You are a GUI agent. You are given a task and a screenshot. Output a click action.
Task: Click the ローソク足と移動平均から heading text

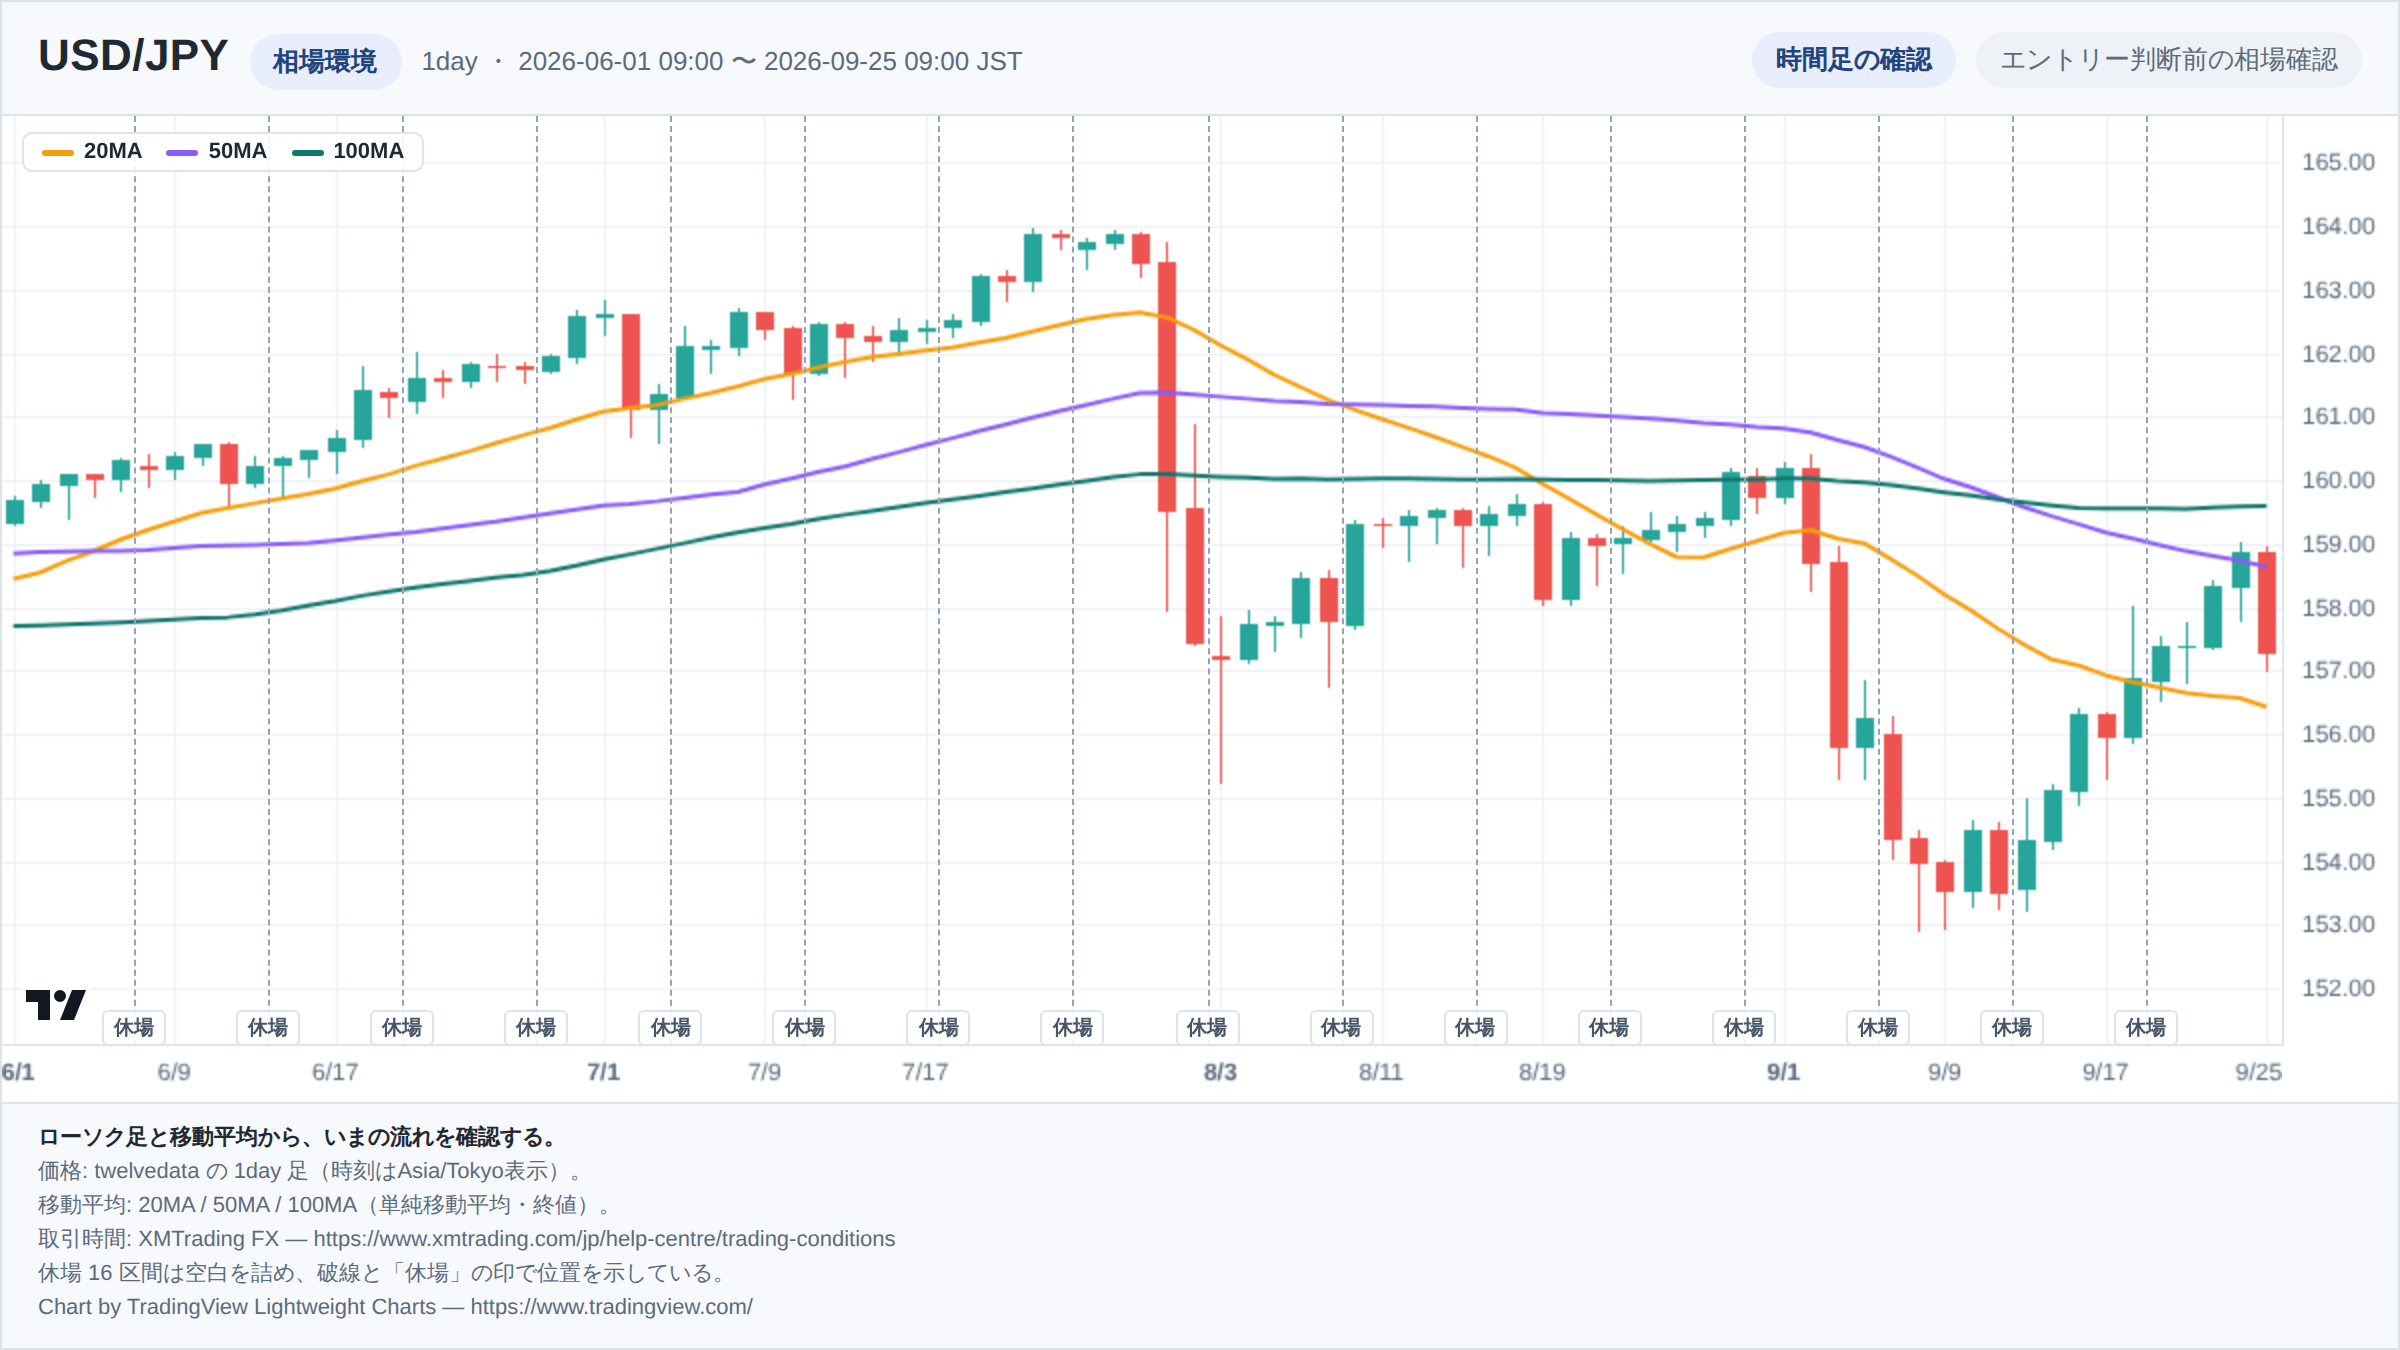(x=300, y=1137)
